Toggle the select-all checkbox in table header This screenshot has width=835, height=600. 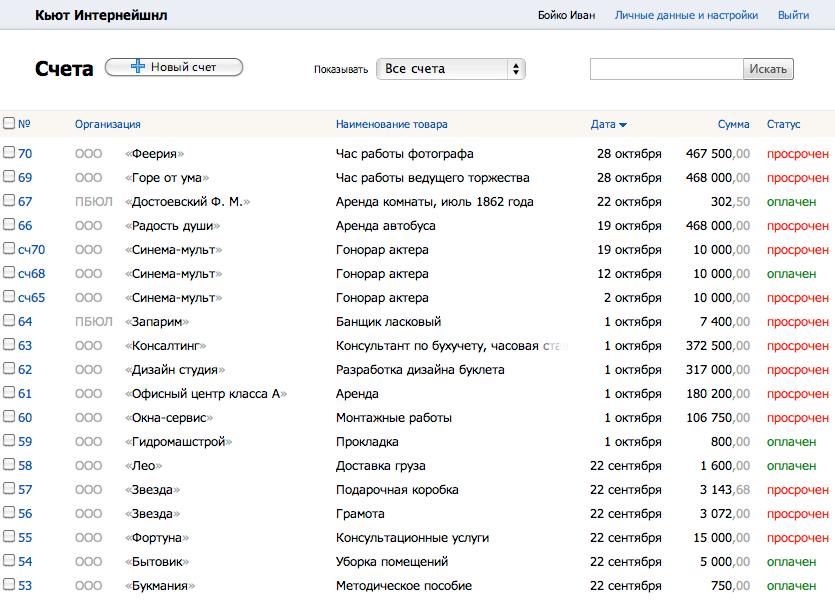9,124
